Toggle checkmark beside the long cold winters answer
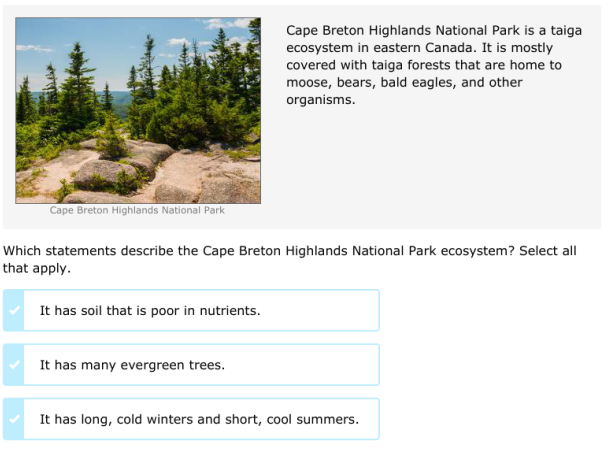 coord(14,419)
